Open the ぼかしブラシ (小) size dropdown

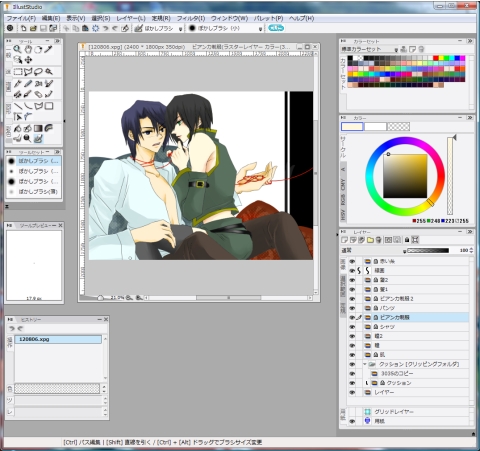click(x=260, y=29)
